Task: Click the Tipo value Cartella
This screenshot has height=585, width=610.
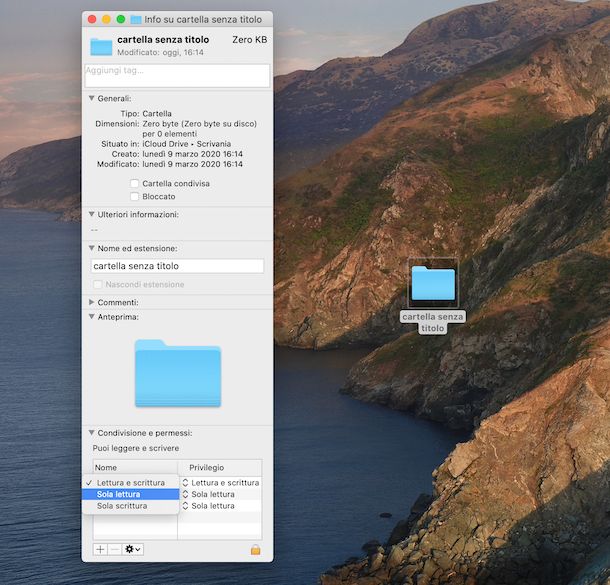Action: pos(157,114)
